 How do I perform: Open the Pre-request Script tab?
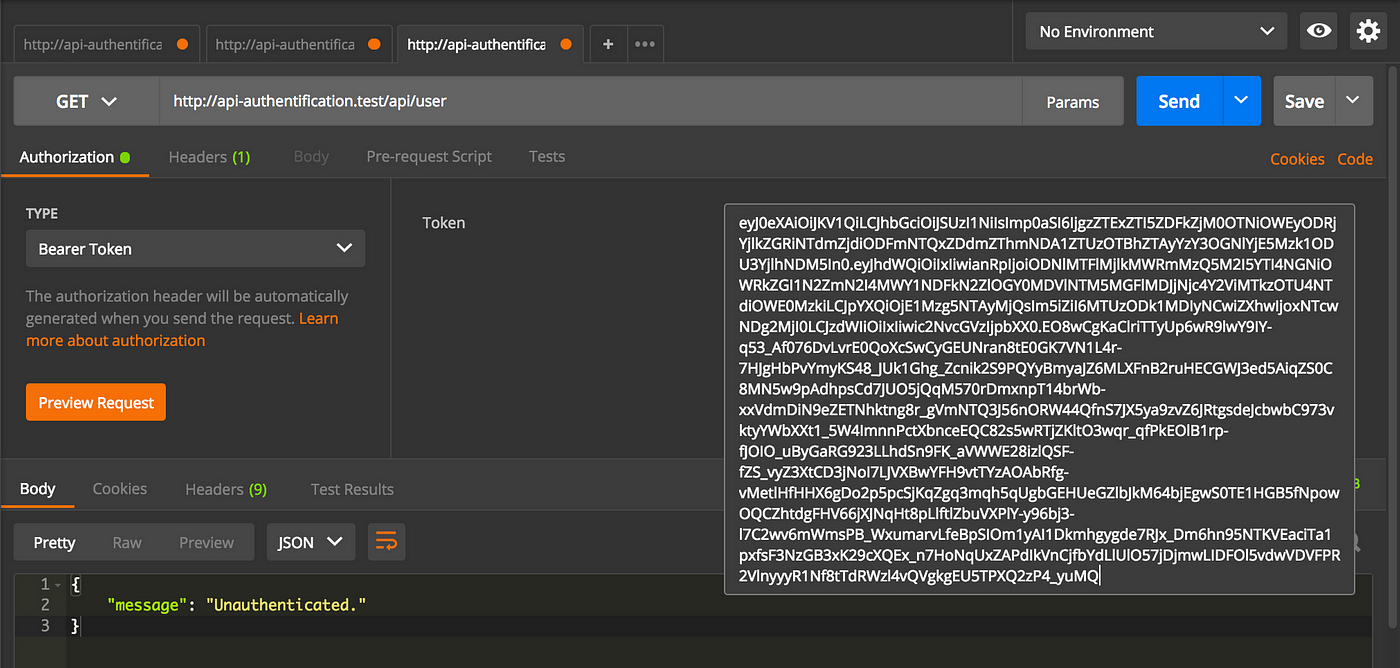coord(429,157)
